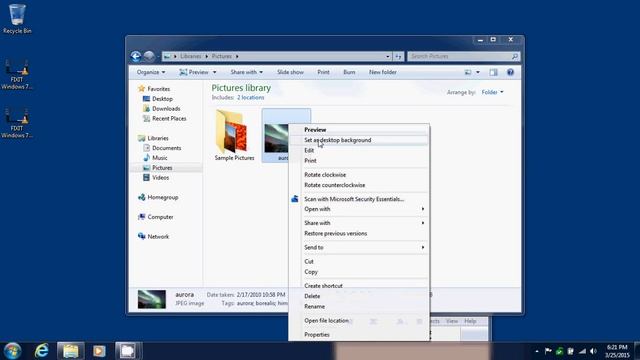Select Documents library

(x=162, y=148)
